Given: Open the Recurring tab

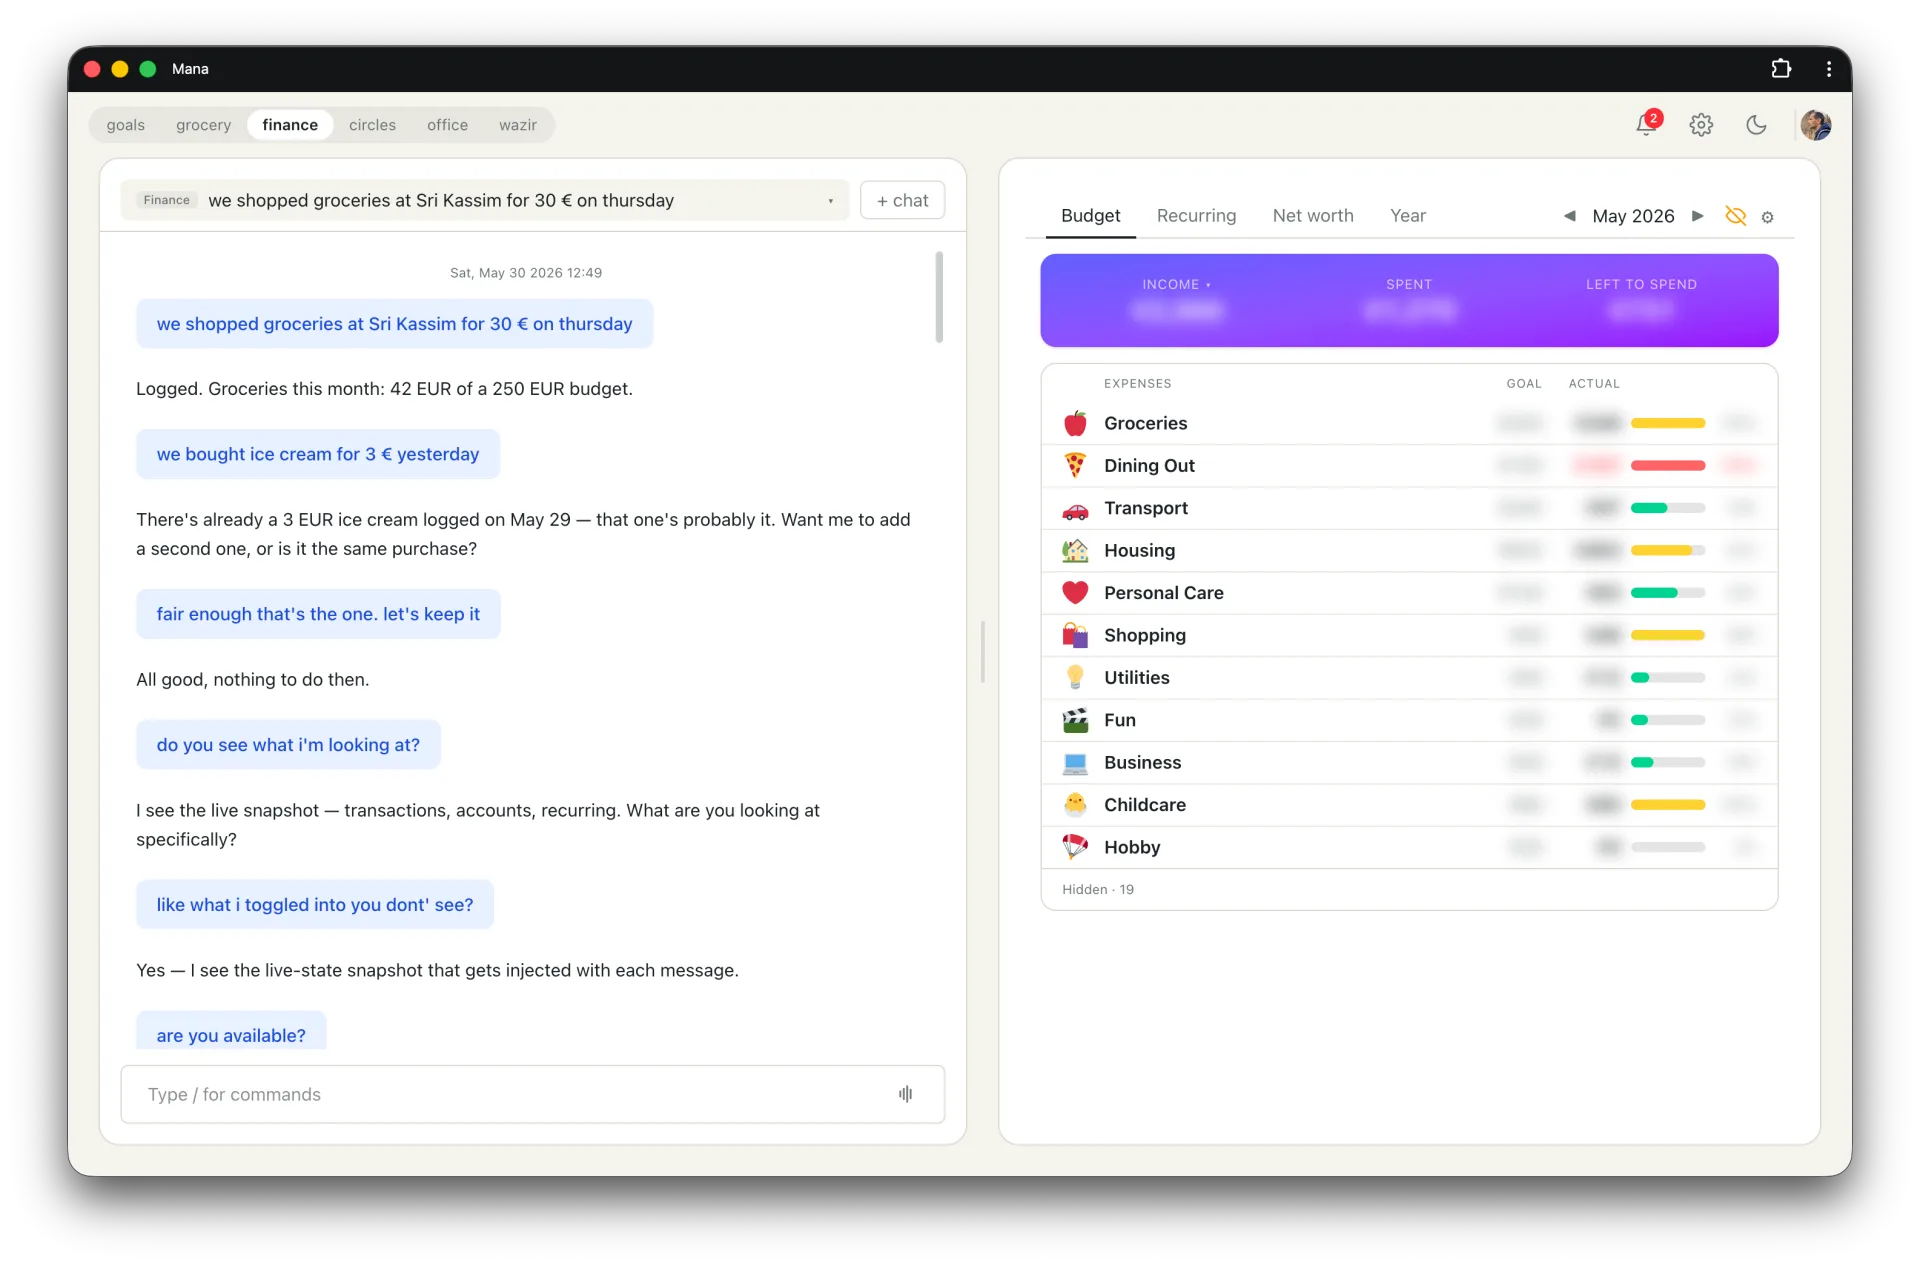Looking at the screenshot, I should (x=1196, y=216).
